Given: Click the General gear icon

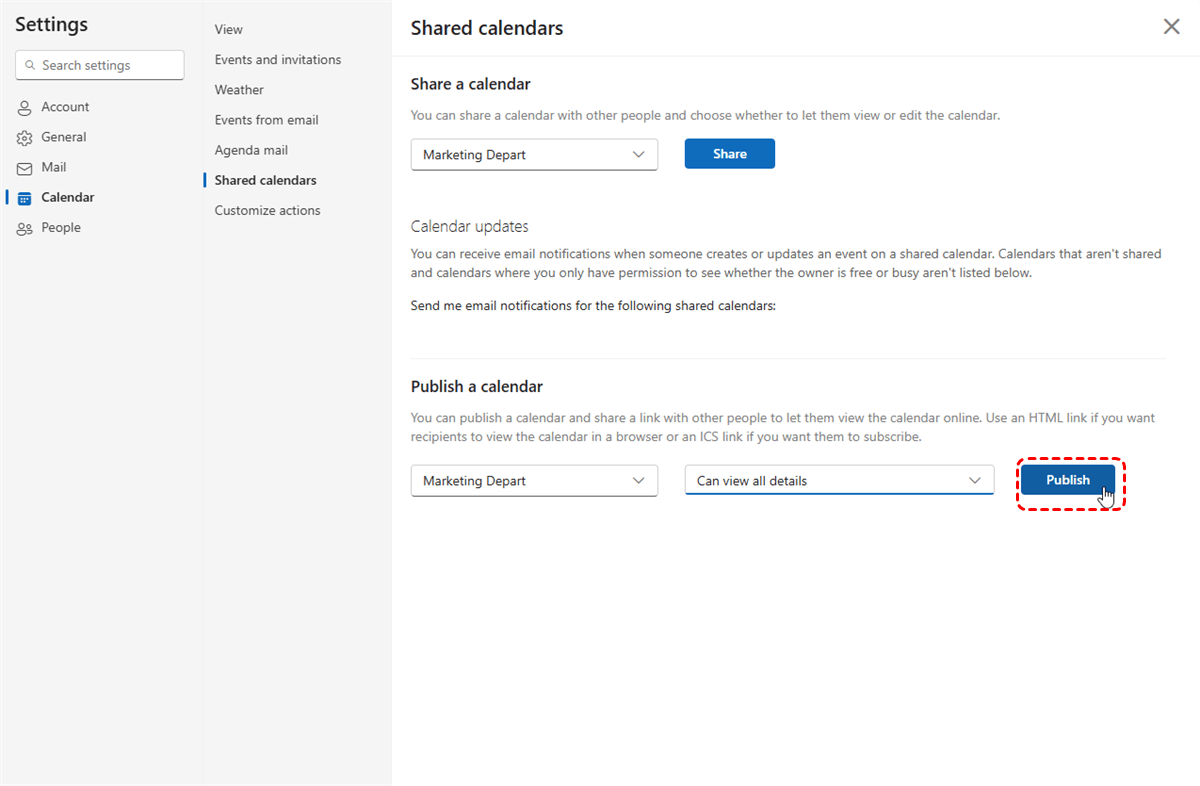Looking at the screenshot, I should [25, 138].
